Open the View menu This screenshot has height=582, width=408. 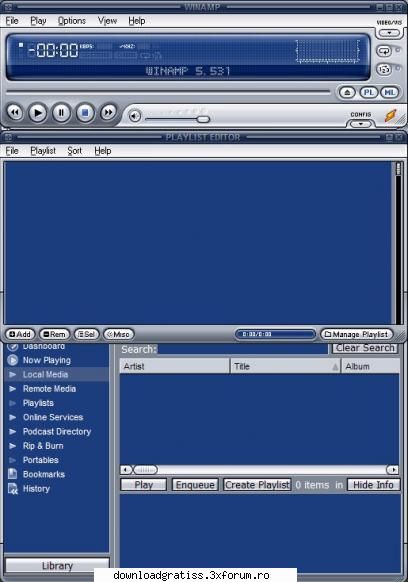tap(107, 21)
